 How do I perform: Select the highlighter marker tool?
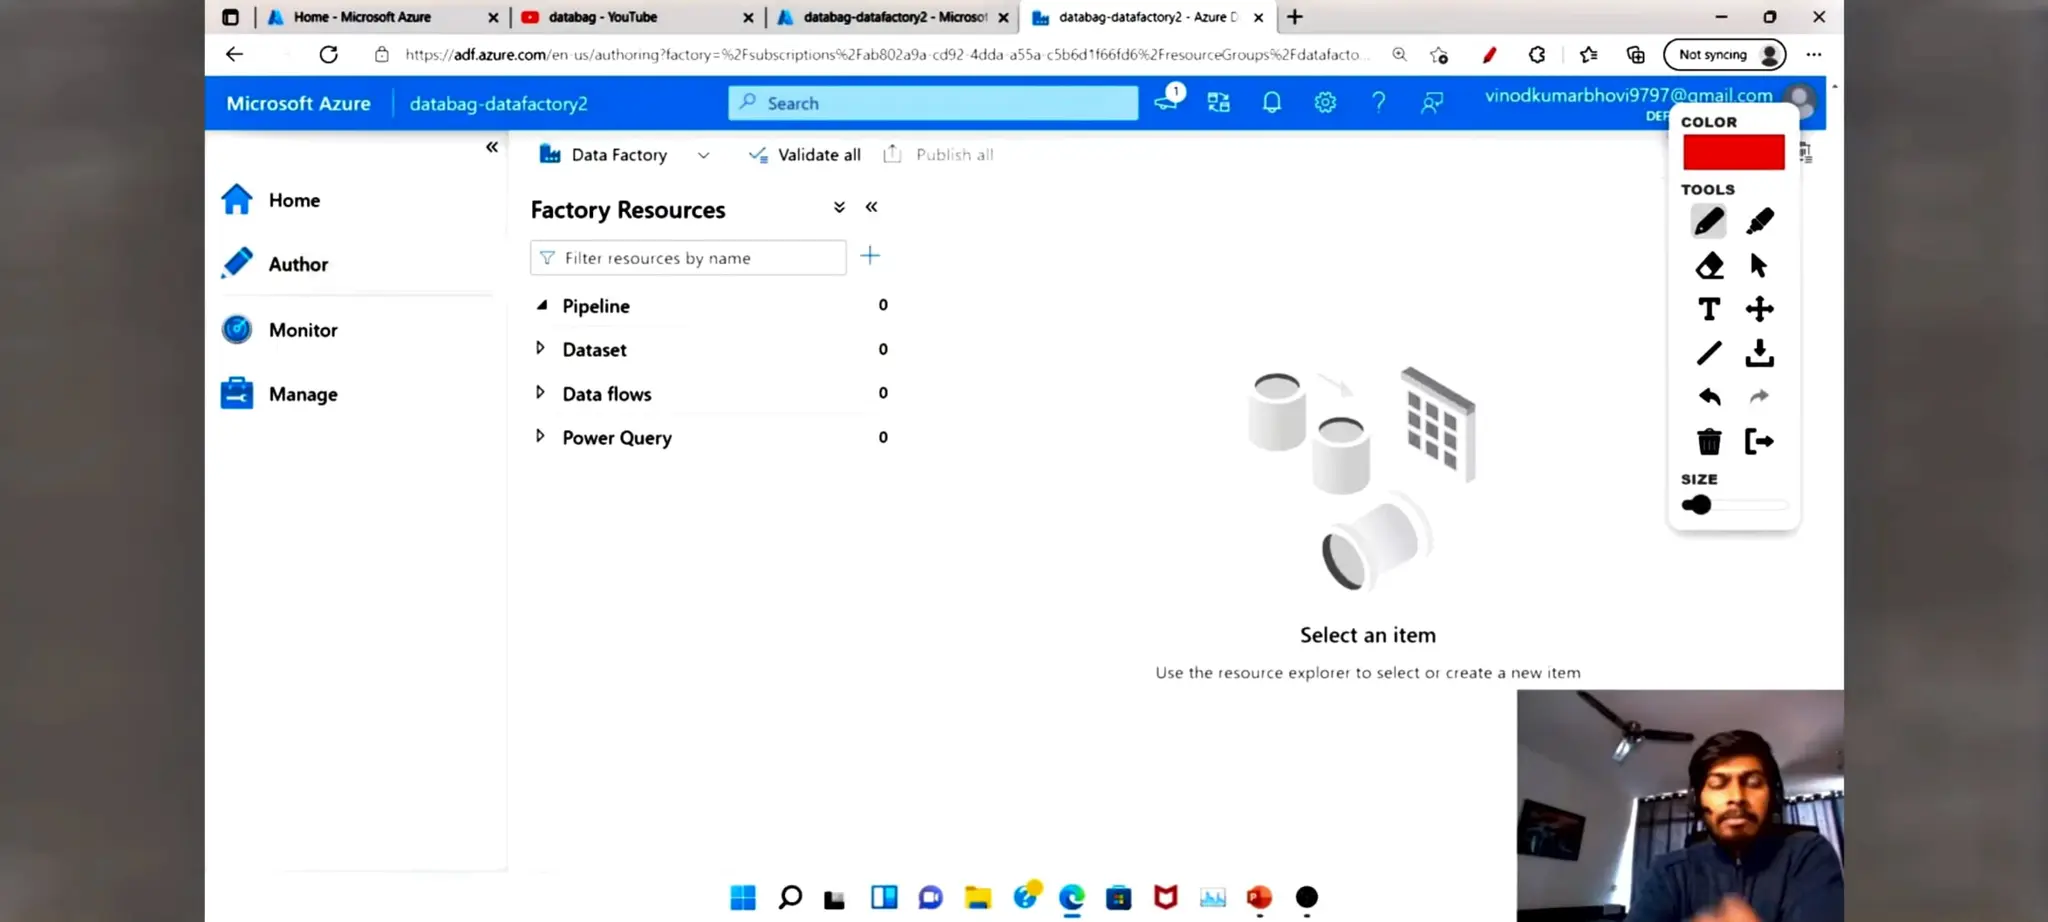coord(1759,221)
